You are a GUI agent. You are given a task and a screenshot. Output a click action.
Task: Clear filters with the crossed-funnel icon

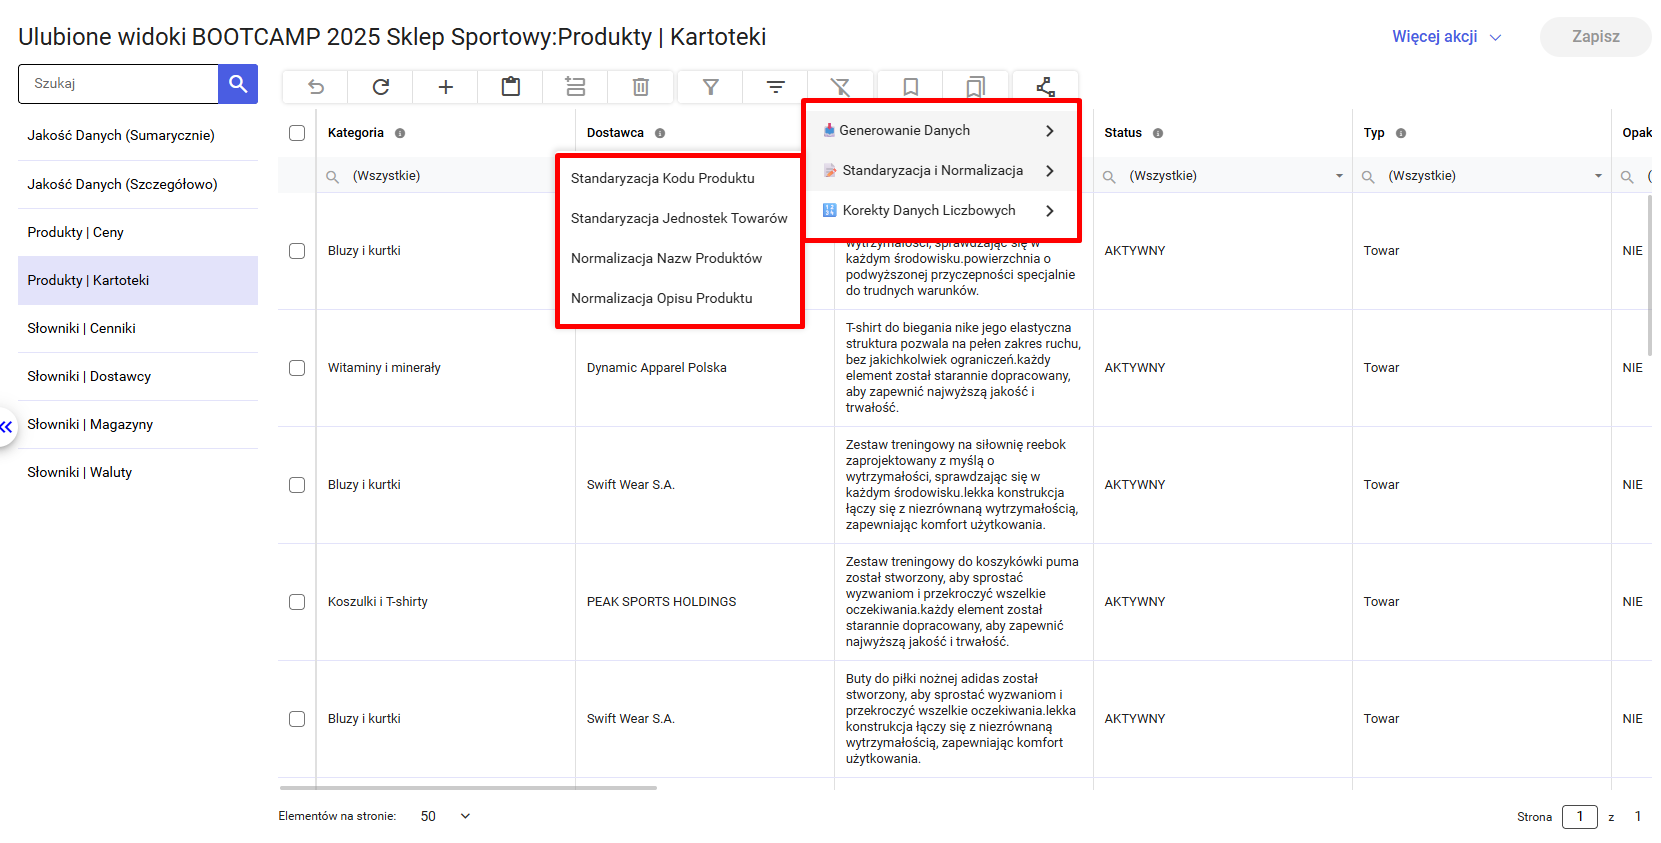coord(840,87)
